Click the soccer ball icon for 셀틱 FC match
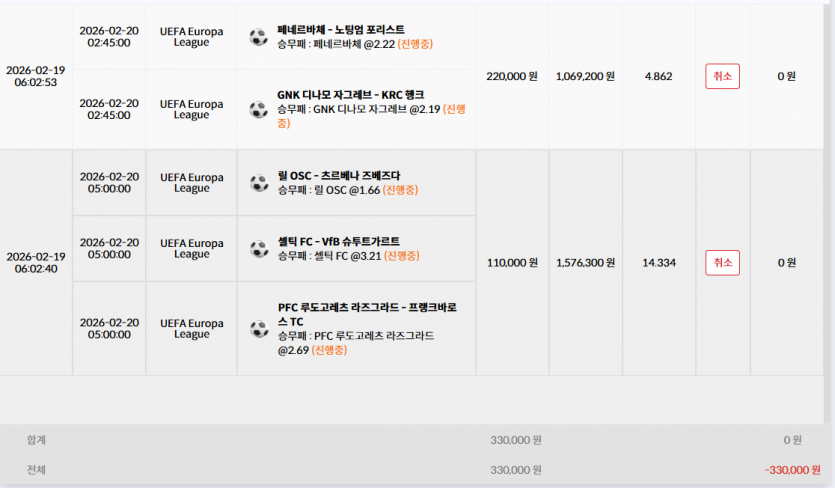Screen dimensions: 835x488 [x=259, y=249]
